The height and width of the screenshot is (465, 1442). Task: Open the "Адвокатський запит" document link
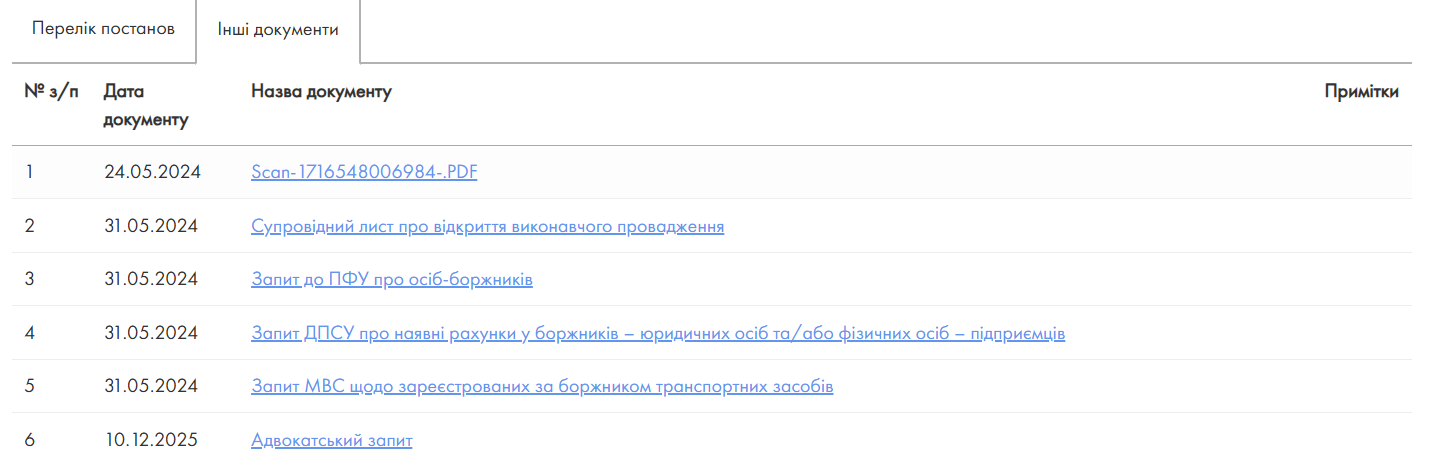tap(331, 440)
